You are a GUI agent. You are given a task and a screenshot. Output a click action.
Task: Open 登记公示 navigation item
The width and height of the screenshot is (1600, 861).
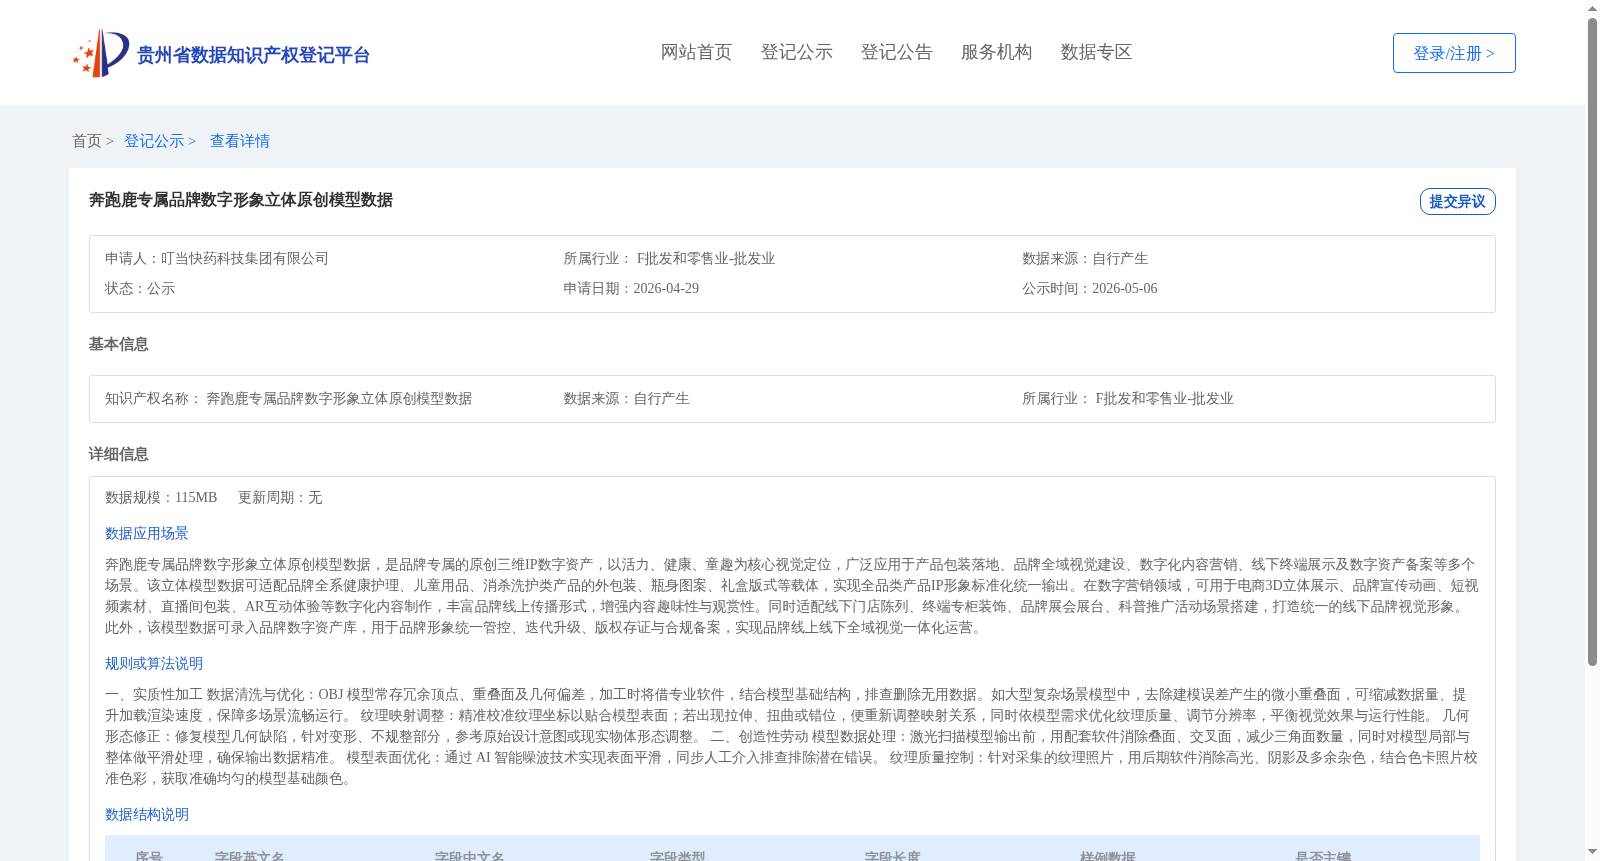(x=796, y=52)
